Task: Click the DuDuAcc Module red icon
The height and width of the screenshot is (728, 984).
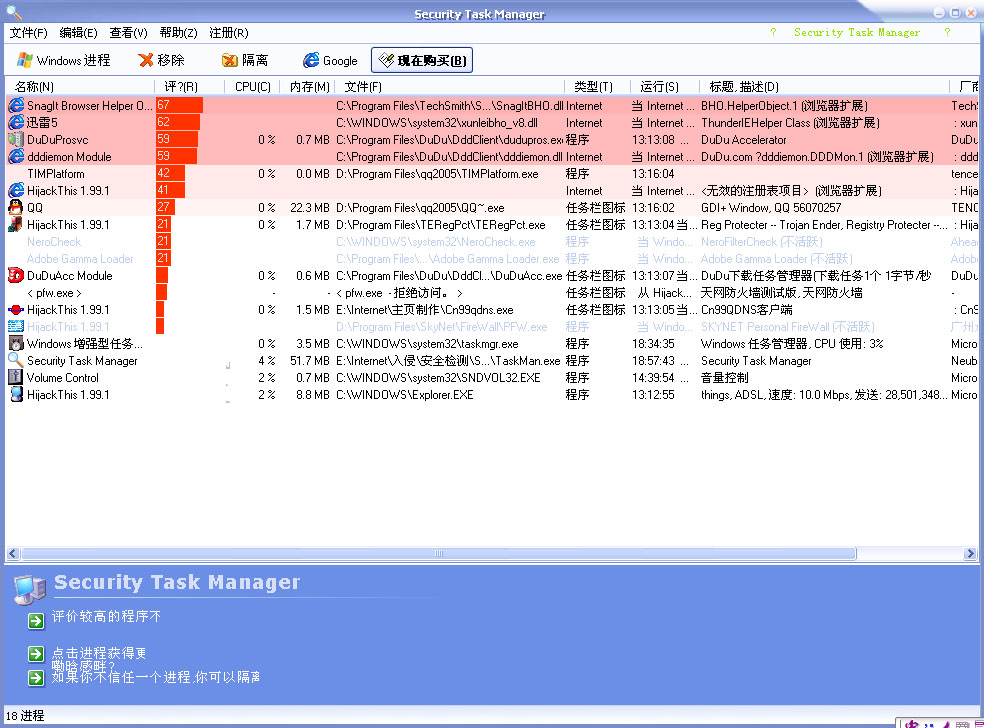Action: click(x=16, y=276)
